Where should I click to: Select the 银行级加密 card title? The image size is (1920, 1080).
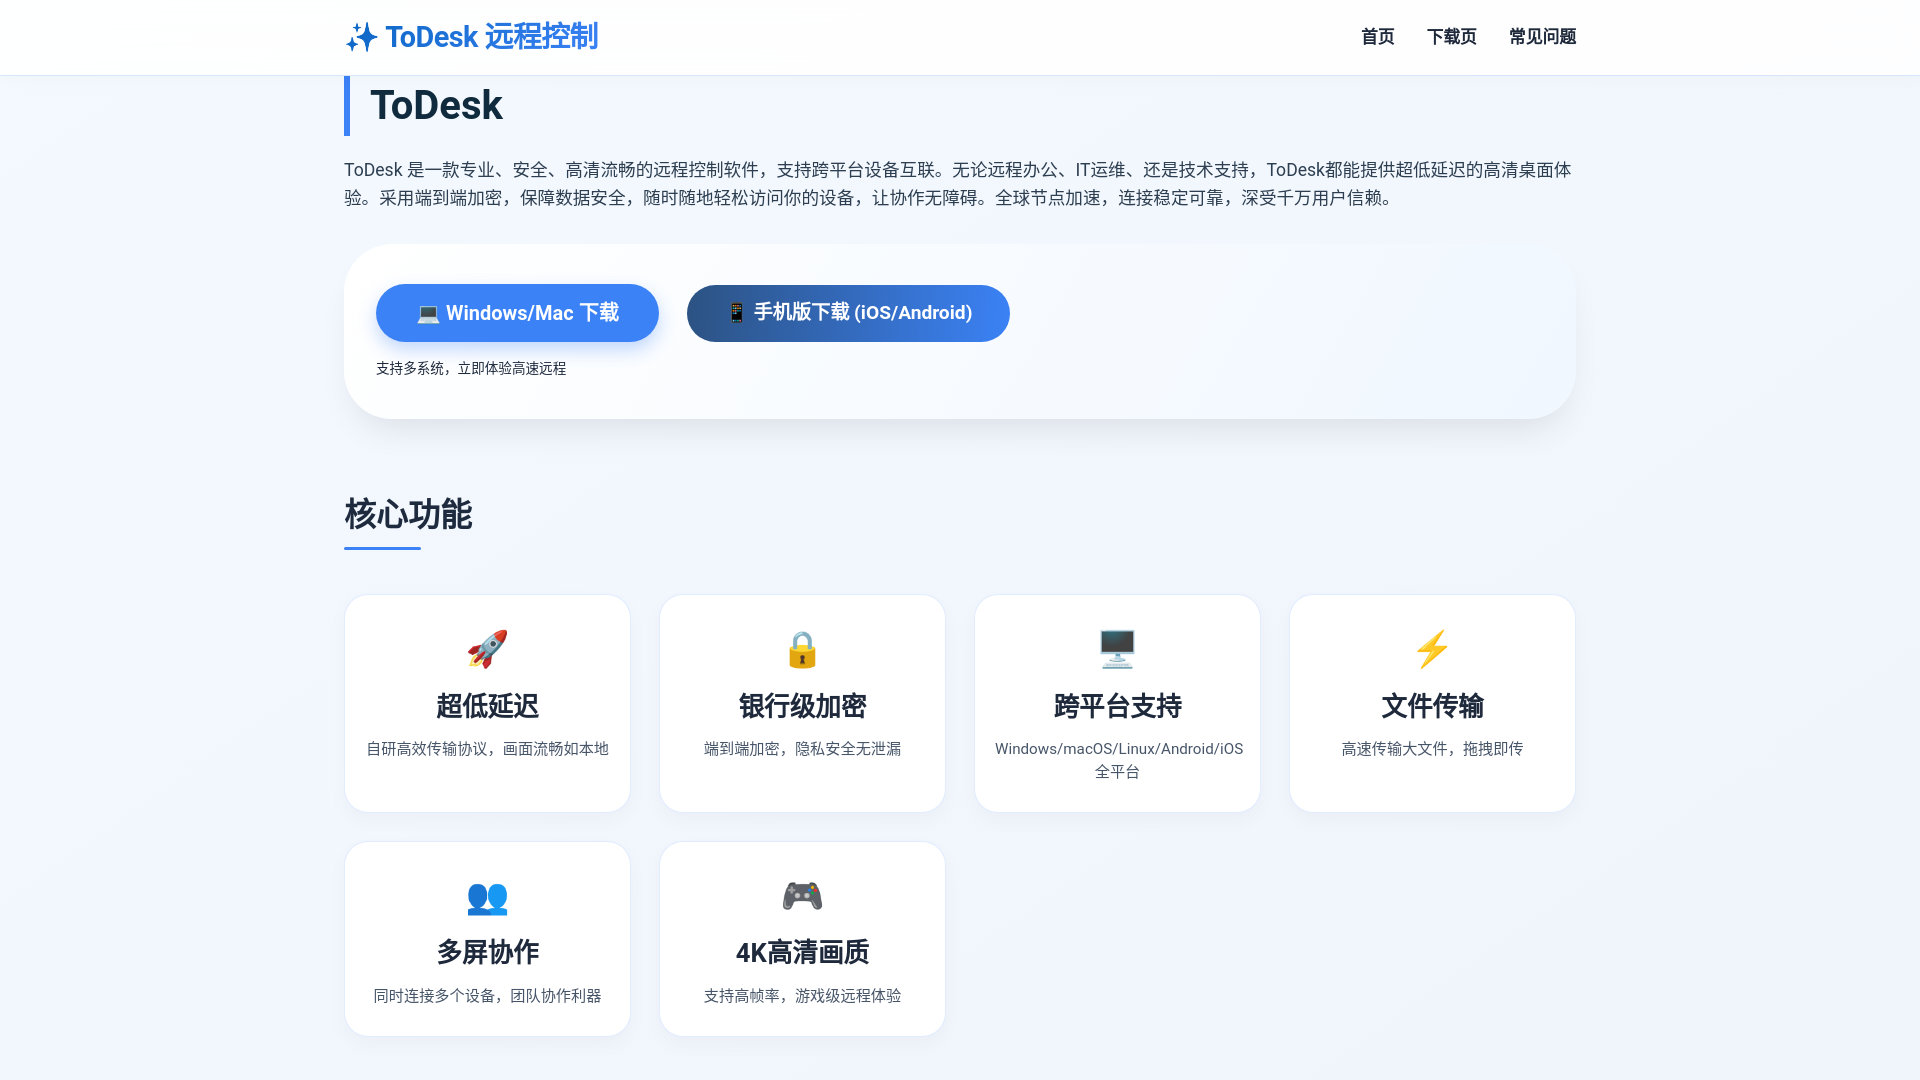pos(802,706)
